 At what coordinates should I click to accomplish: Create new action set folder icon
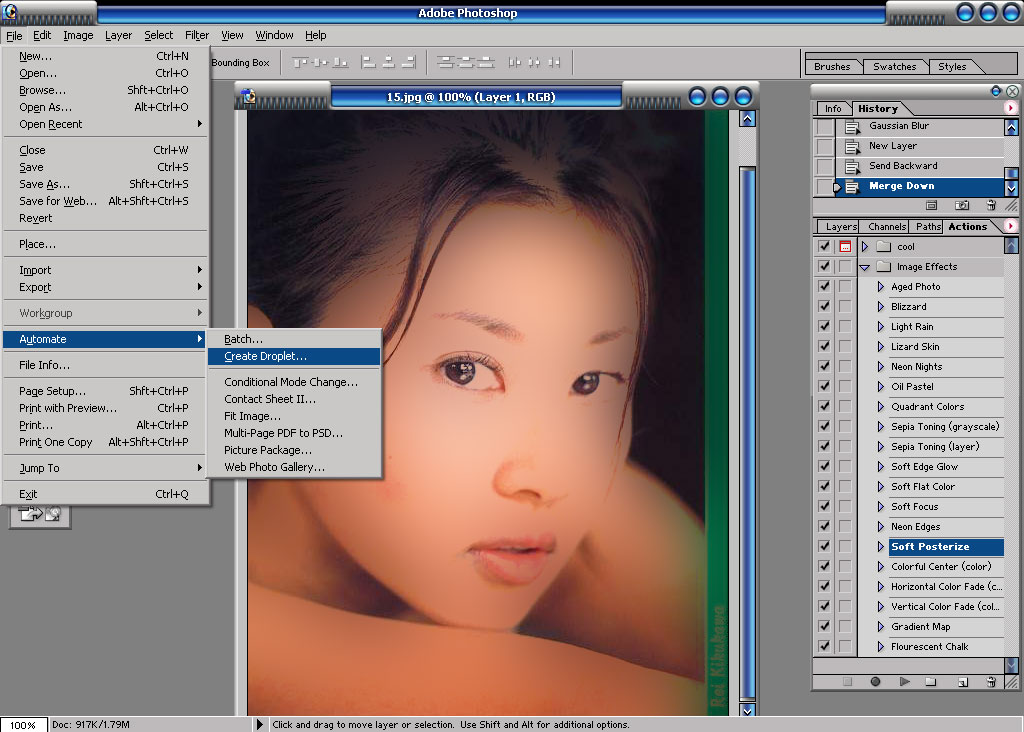(931, 682)
